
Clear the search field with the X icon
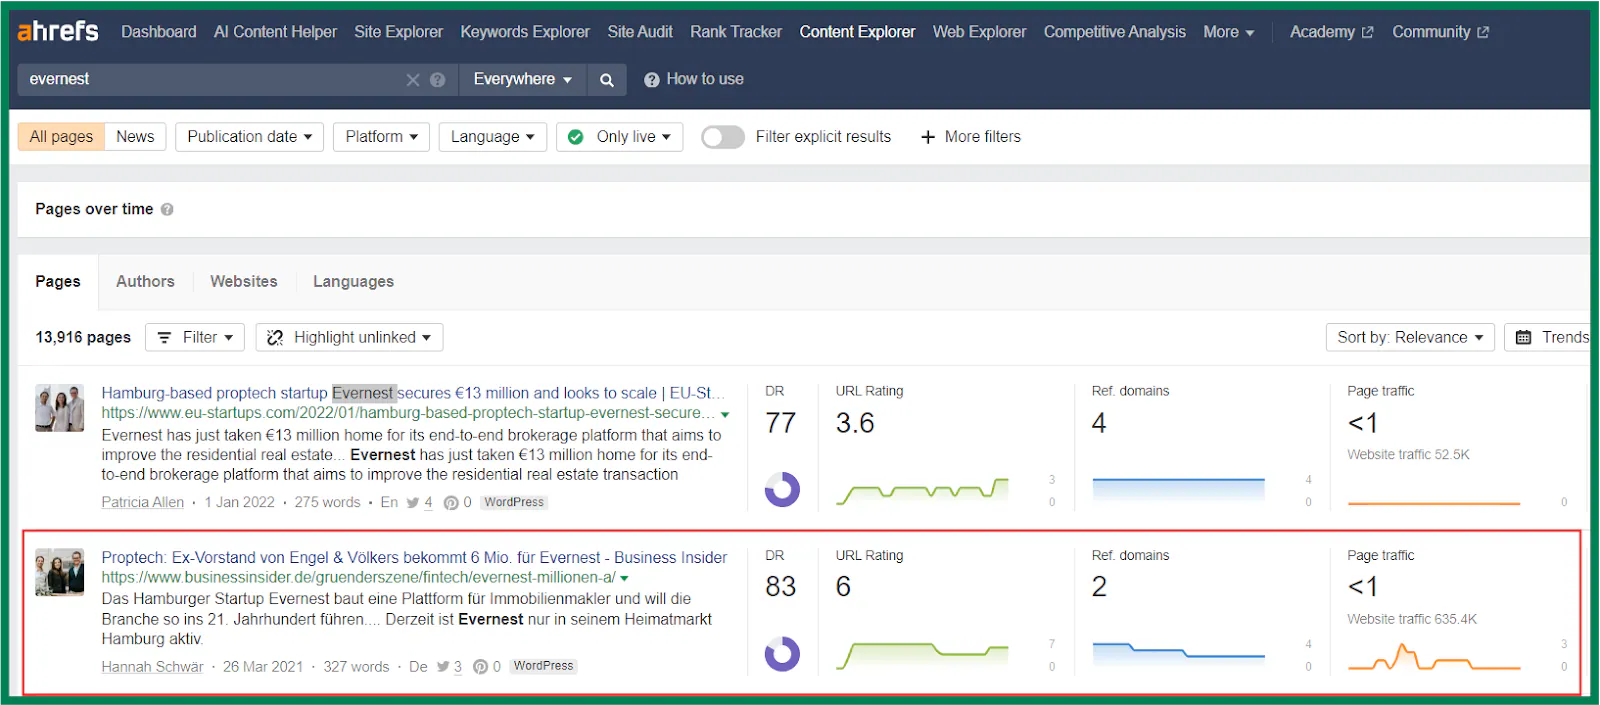[x=413, y=80]
